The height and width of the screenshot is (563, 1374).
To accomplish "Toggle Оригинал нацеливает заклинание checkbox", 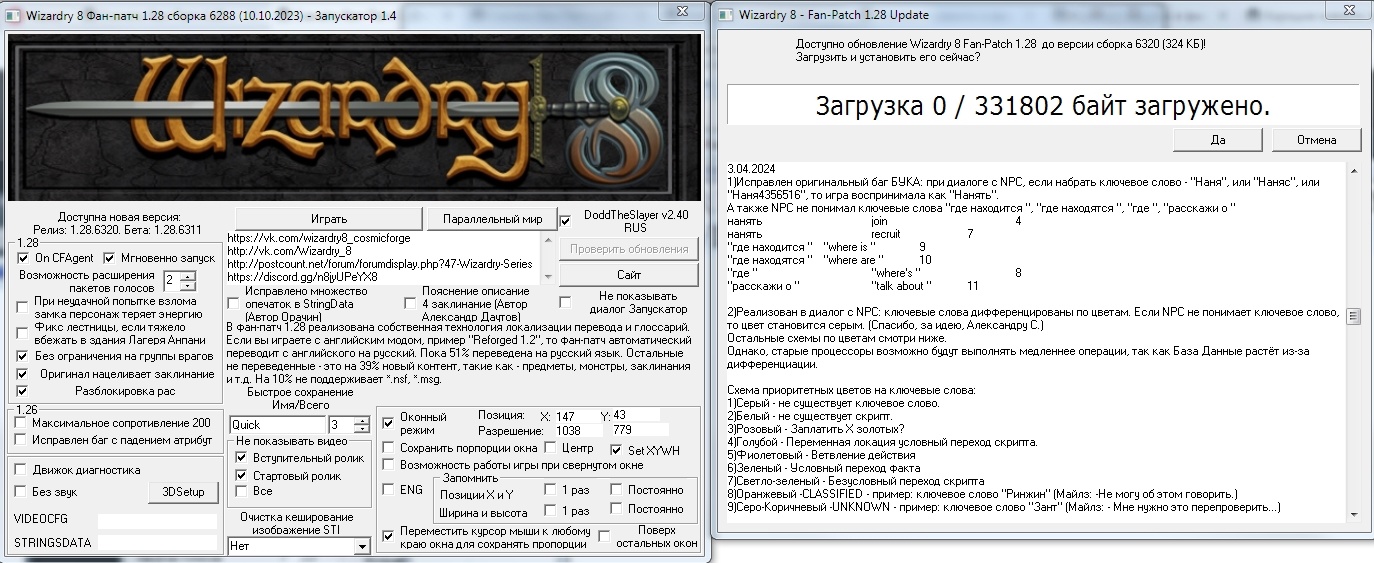I will pos(23,374).
